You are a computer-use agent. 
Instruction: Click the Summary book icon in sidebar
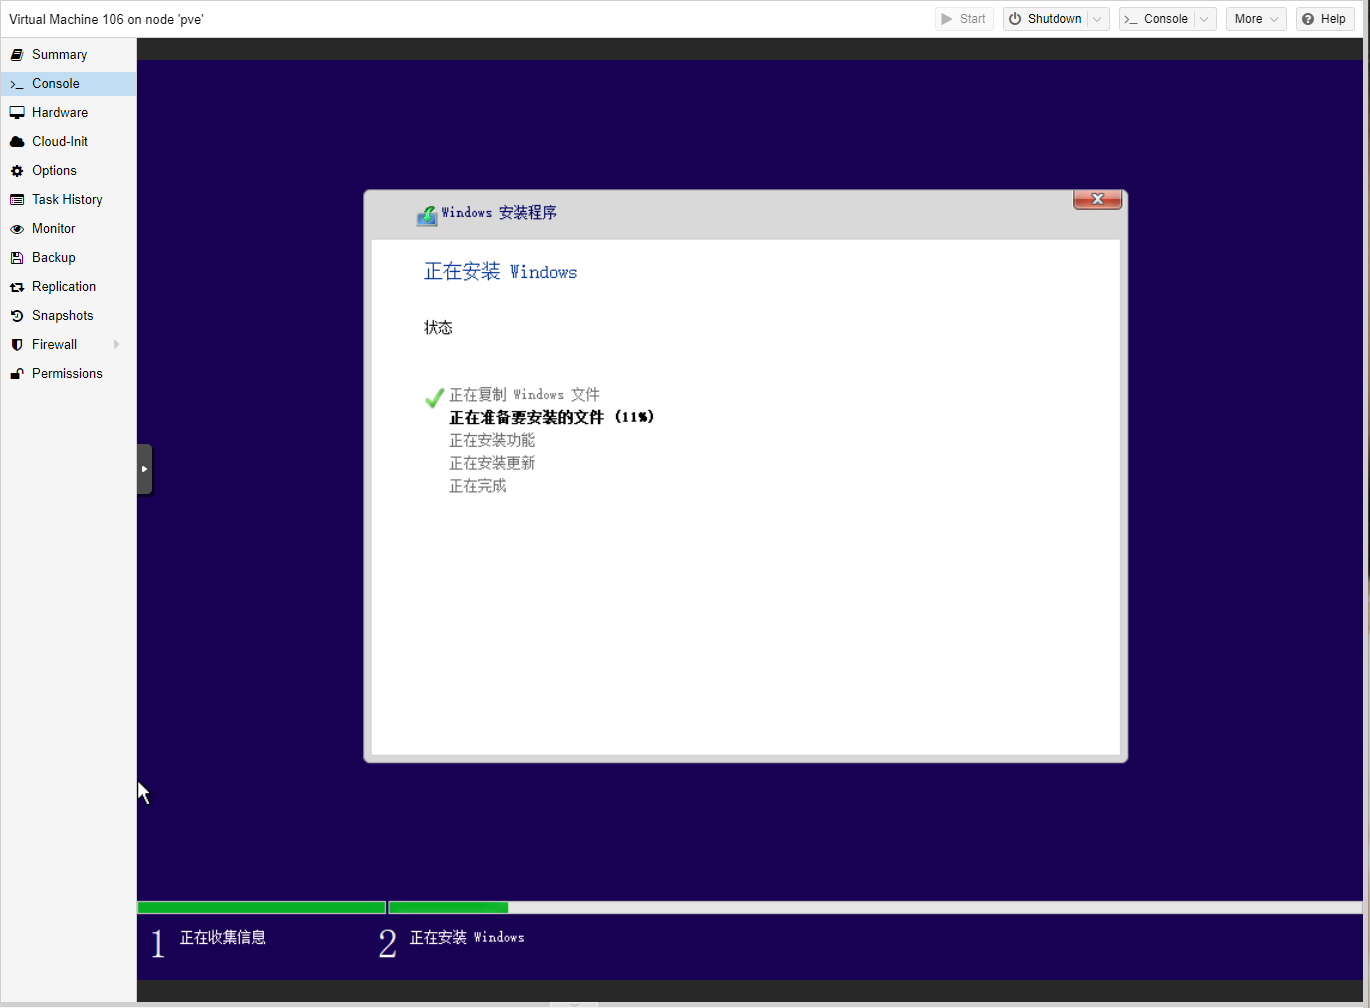pyautogui.click(x=17, y=55)
